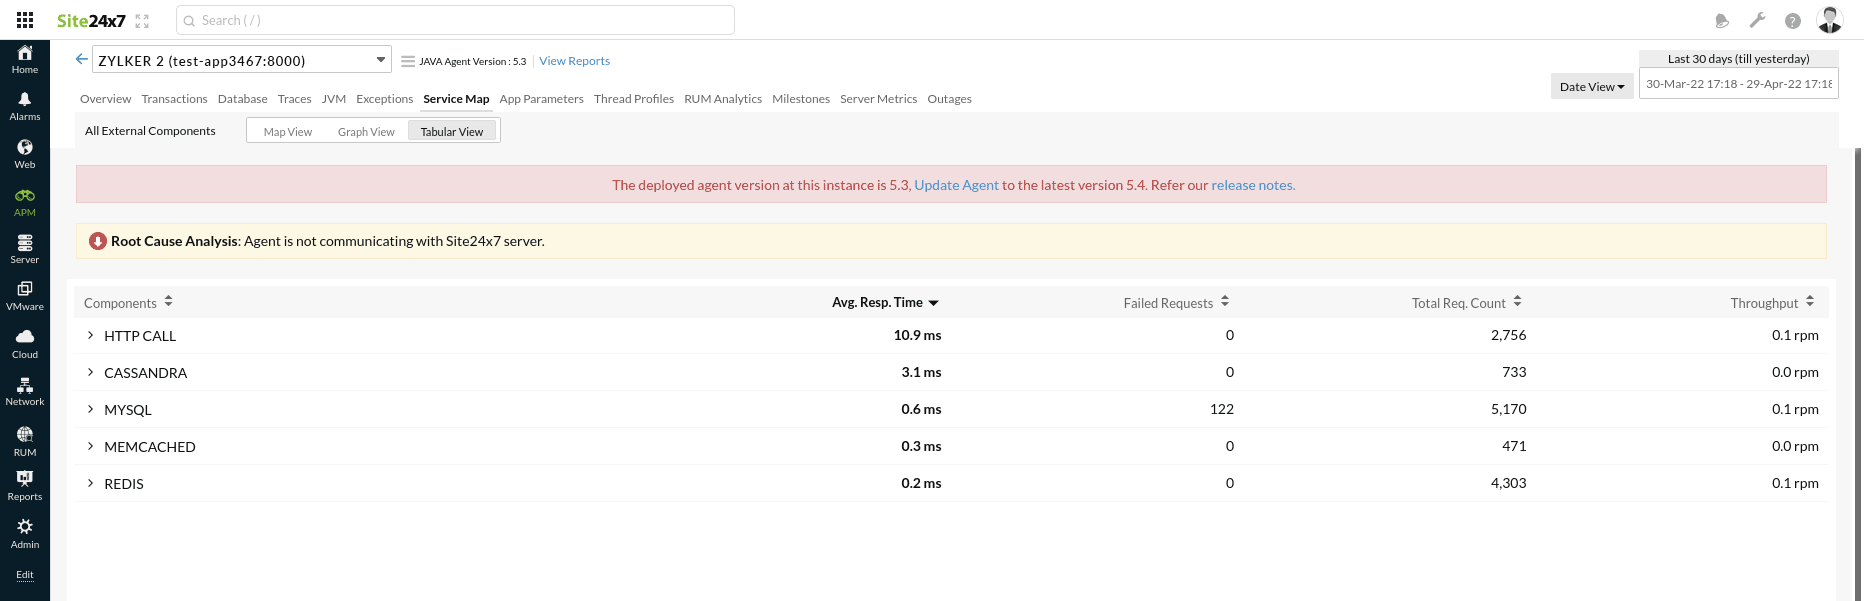Screen dimensions: 1864x601
Task: Expand the MYSQL component row
Action: tap(90, 410)
